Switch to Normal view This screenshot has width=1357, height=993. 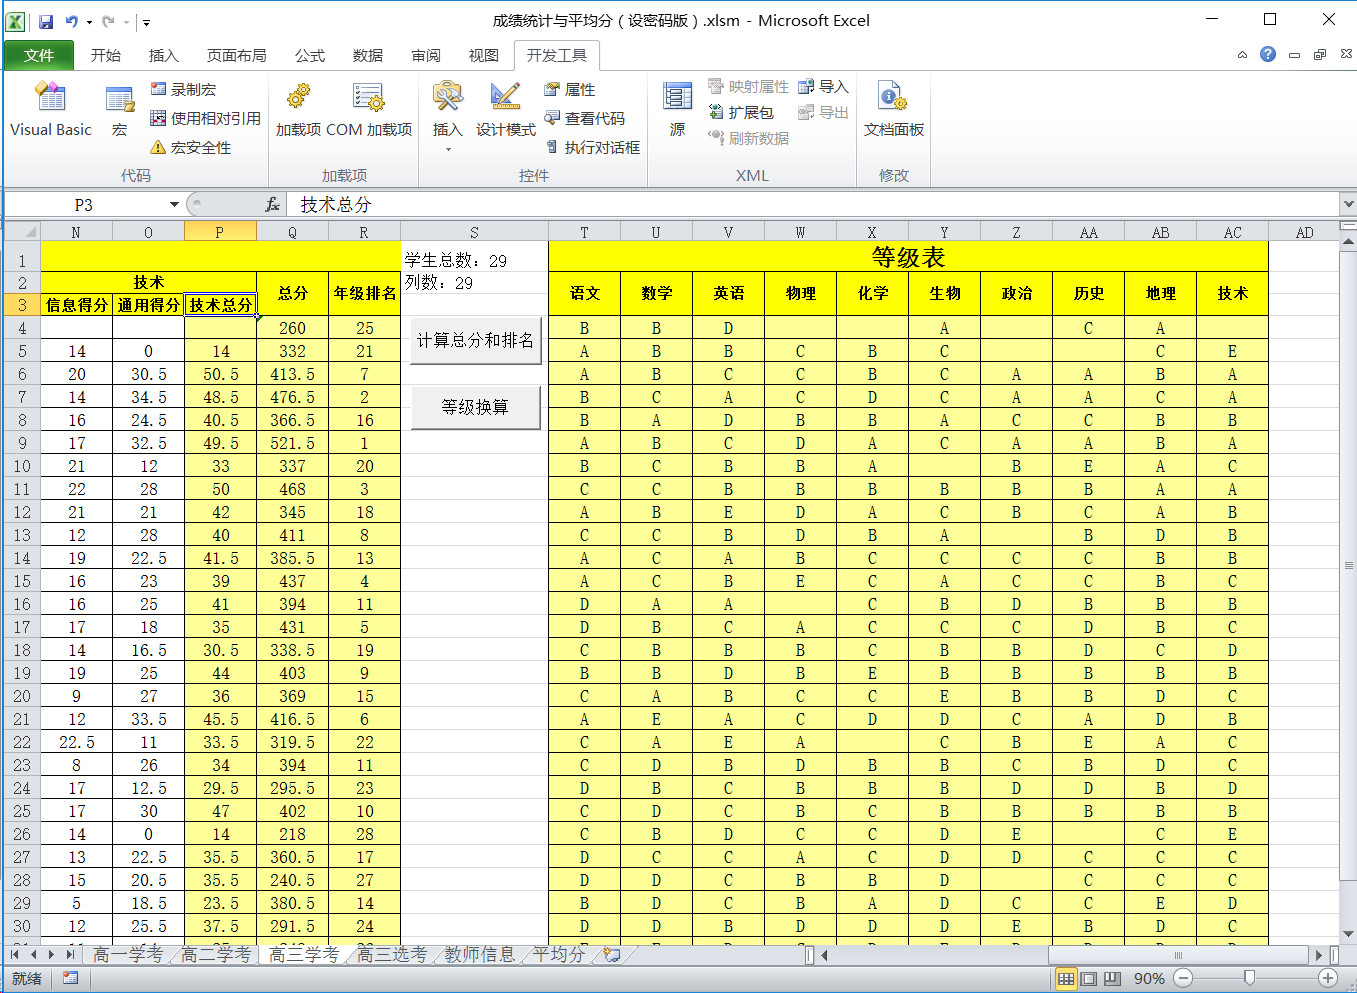(1066, 979)
